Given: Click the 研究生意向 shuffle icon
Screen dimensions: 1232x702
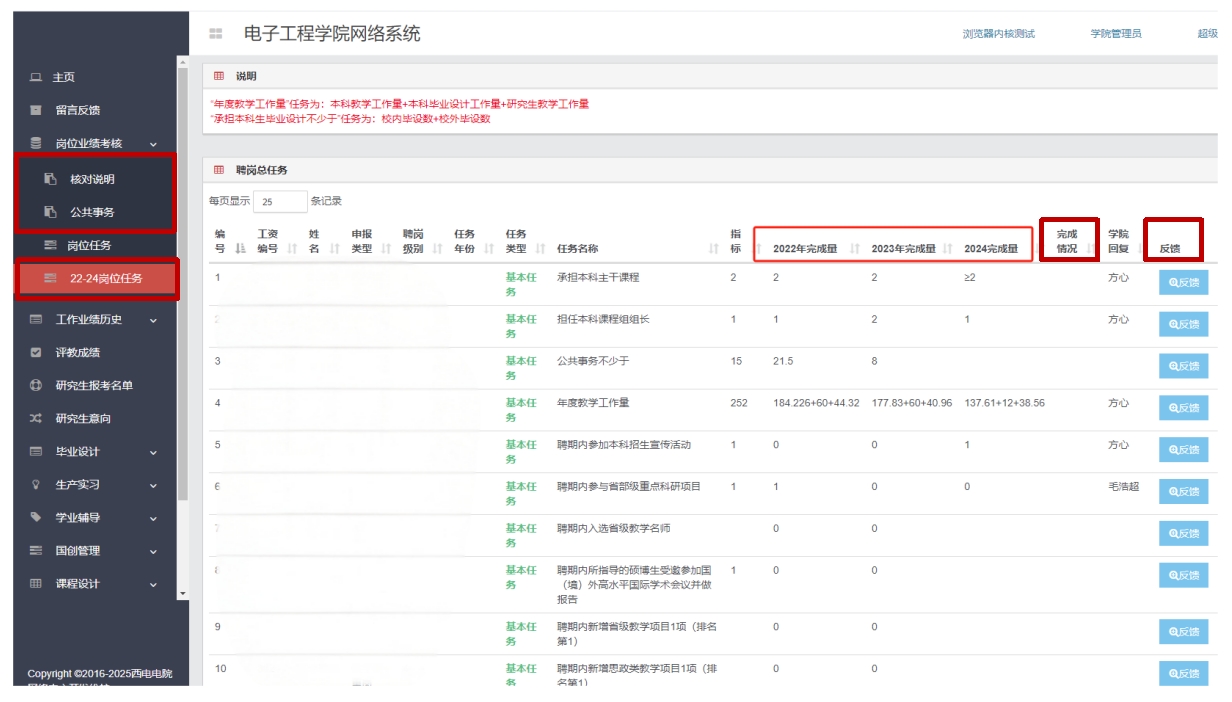Looking at the screenshot, I should [36, 419].
